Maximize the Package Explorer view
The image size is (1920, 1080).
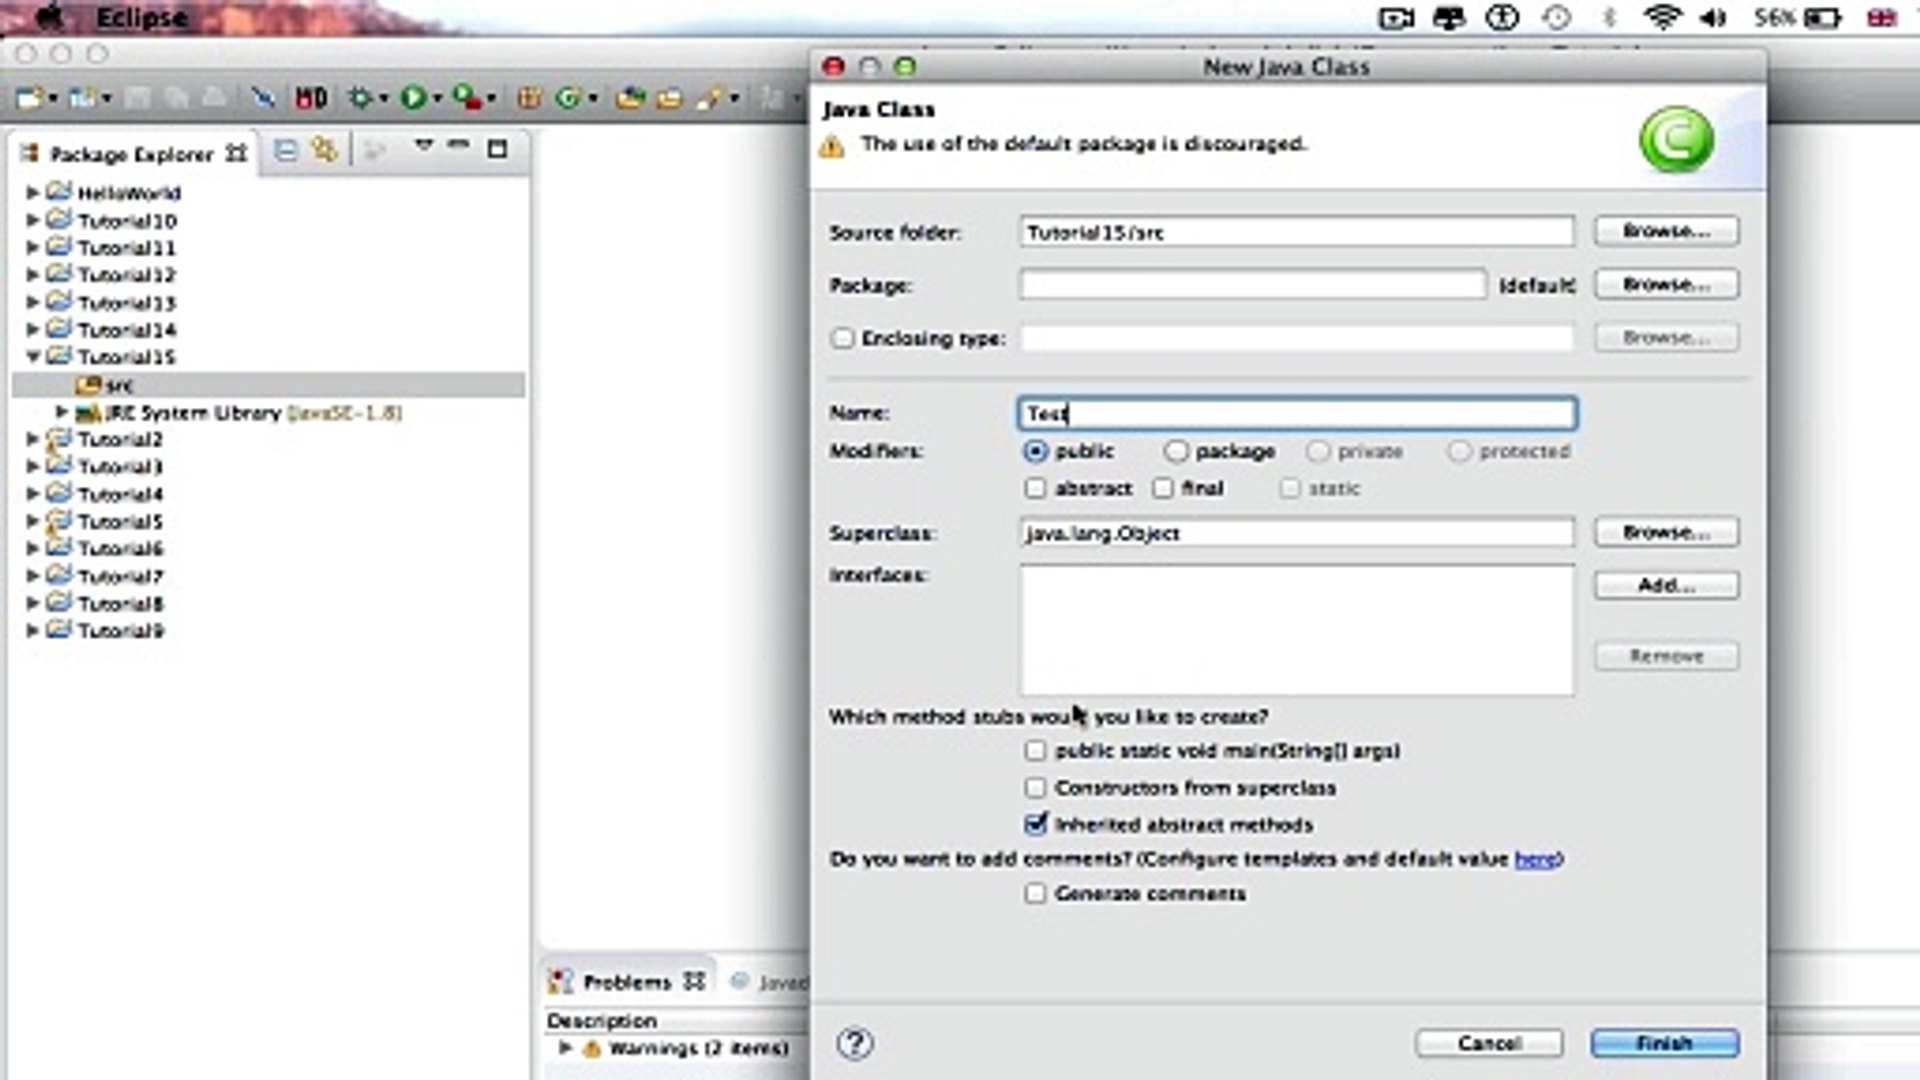click(497, 150)
